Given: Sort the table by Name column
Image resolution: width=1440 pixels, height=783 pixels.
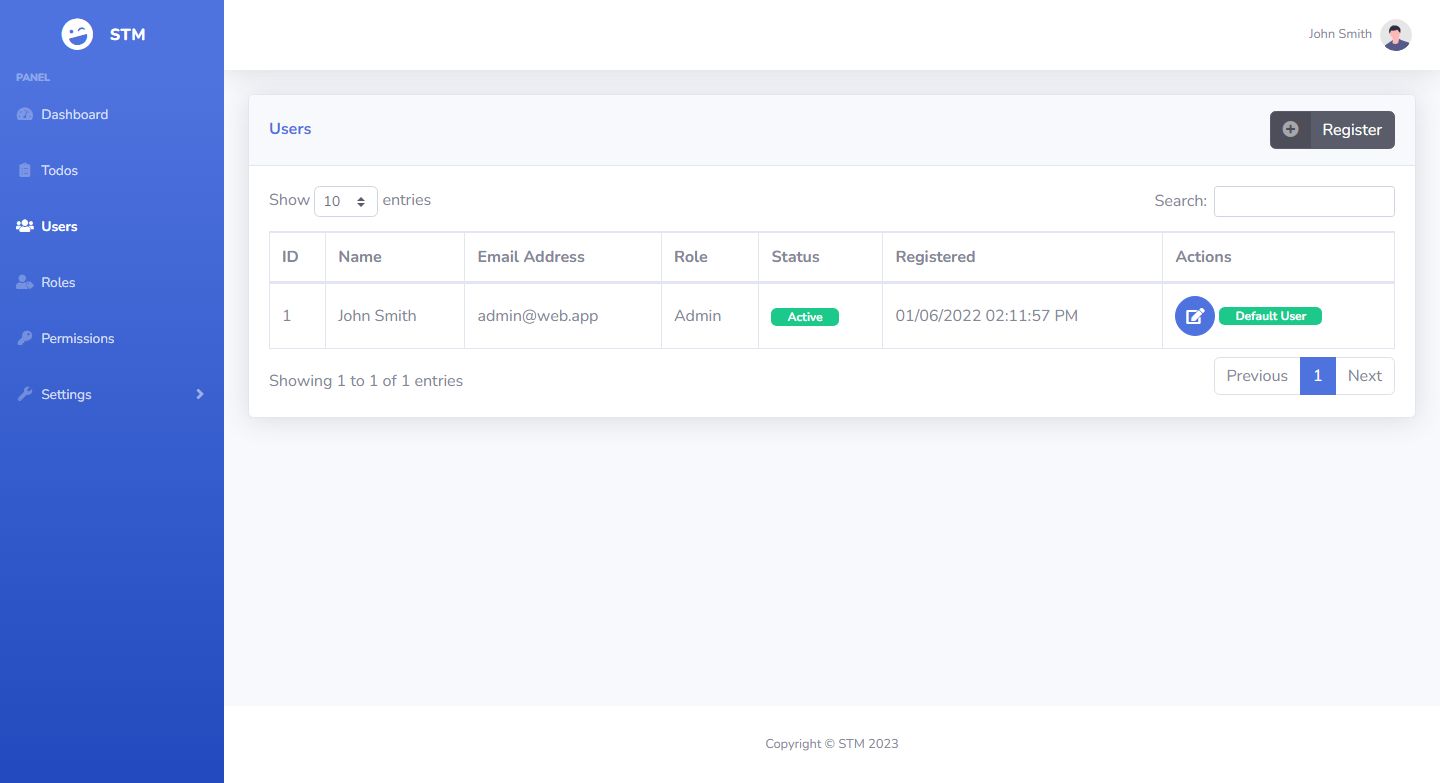Looking at the screenshot, I should tap(360, 257).
